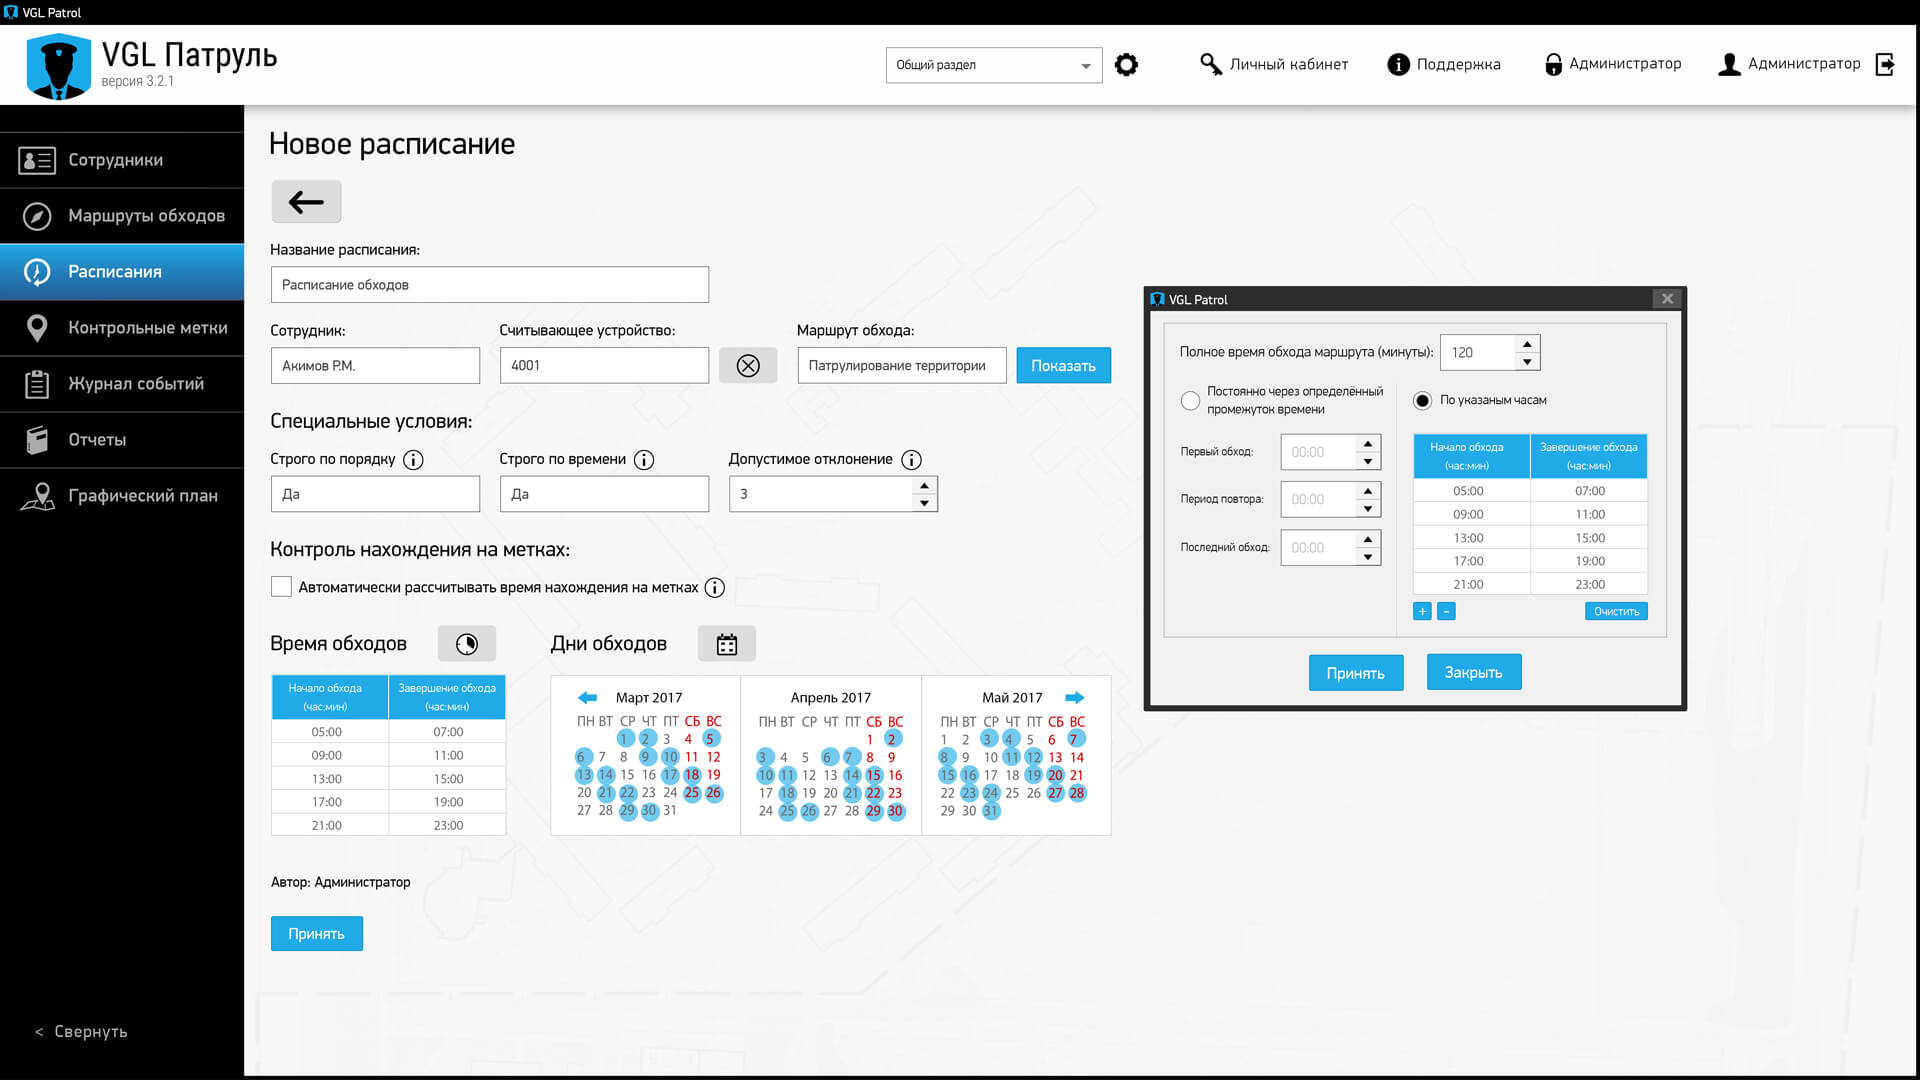Increase Первый обход time
Viewport: 1920px width, 1080px height.
pyautogui.click(x=1368, y=444)
